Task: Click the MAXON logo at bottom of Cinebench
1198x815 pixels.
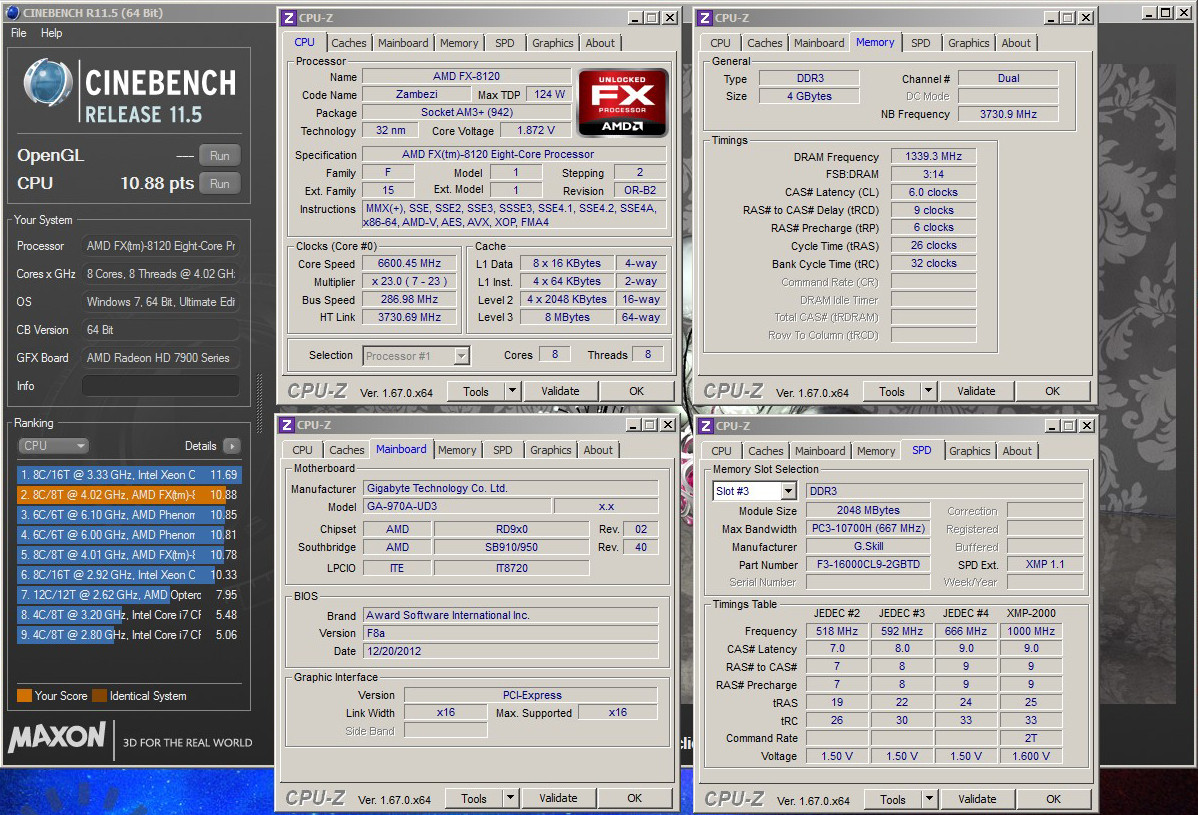Action: [57, 736]
